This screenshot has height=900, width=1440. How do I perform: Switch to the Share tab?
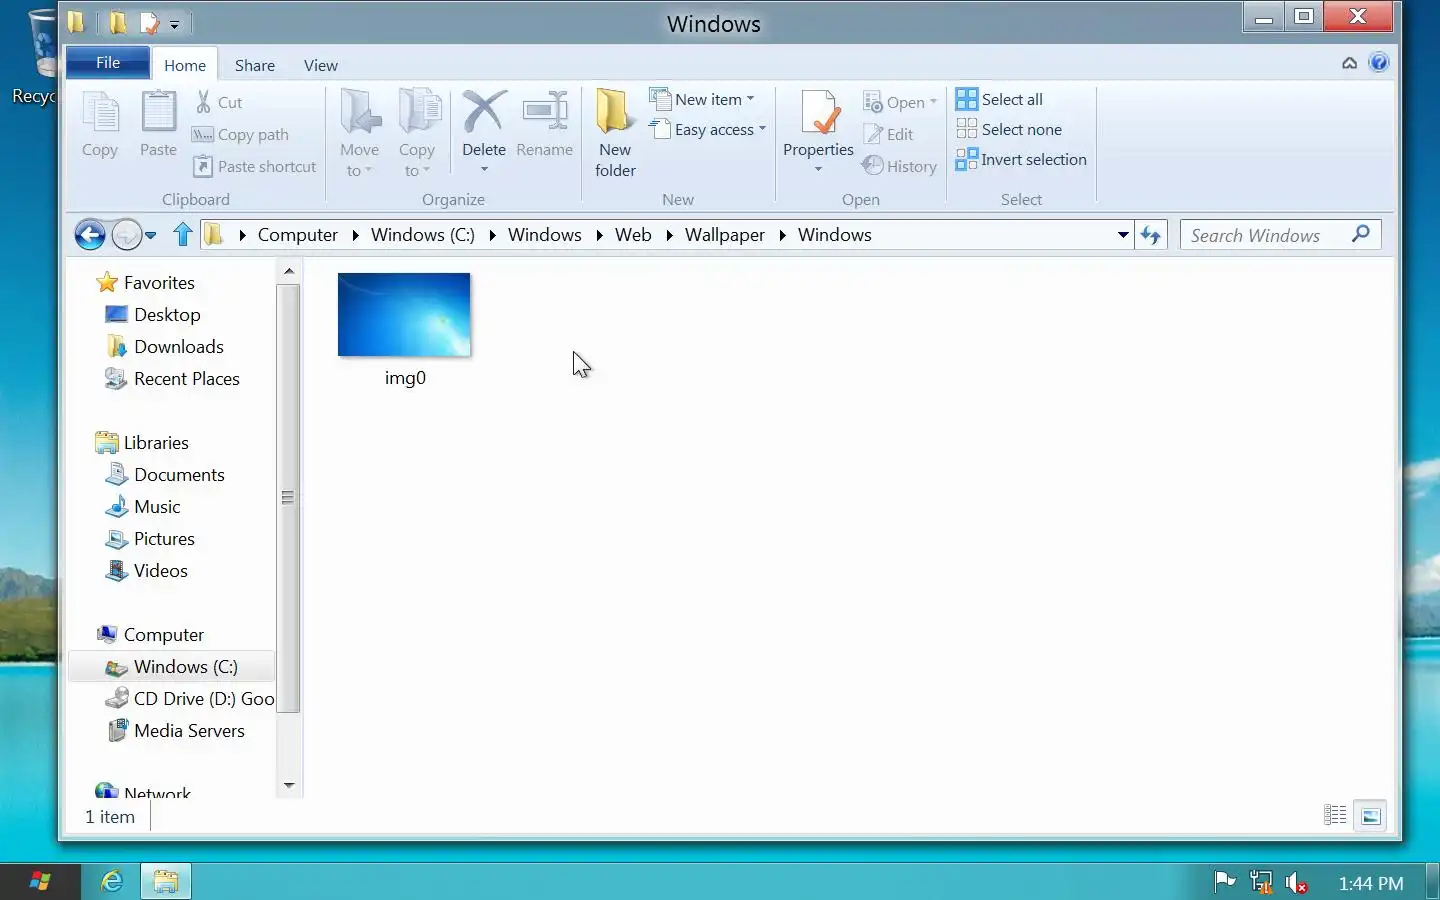(x=255, y=65)
